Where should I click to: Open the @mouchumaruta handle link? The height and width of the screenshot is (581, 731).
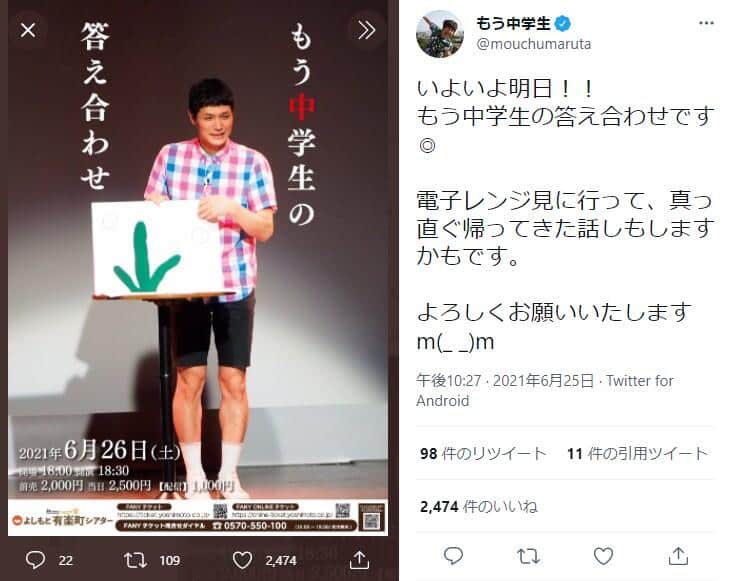pyautogui.click(x=534, y=44)
